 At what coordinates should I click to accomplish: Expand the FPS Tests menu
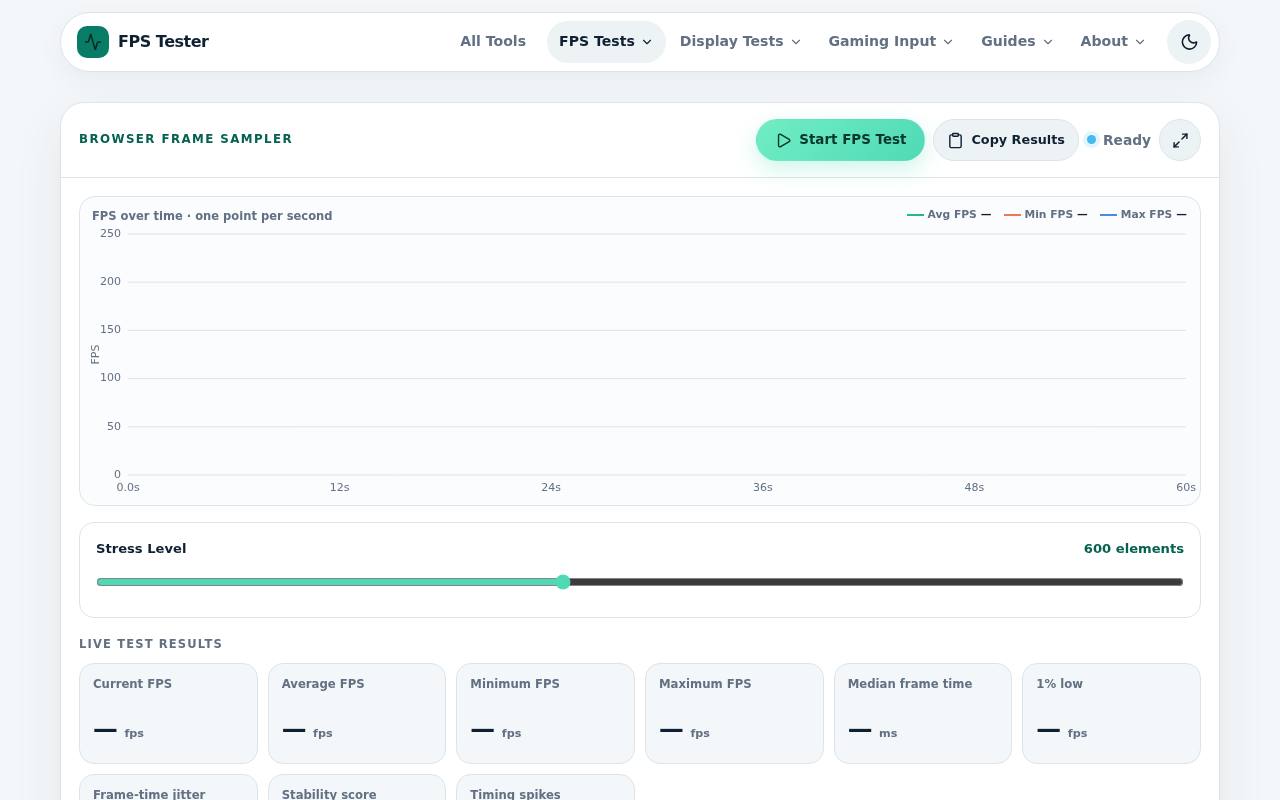coord(606,42)
